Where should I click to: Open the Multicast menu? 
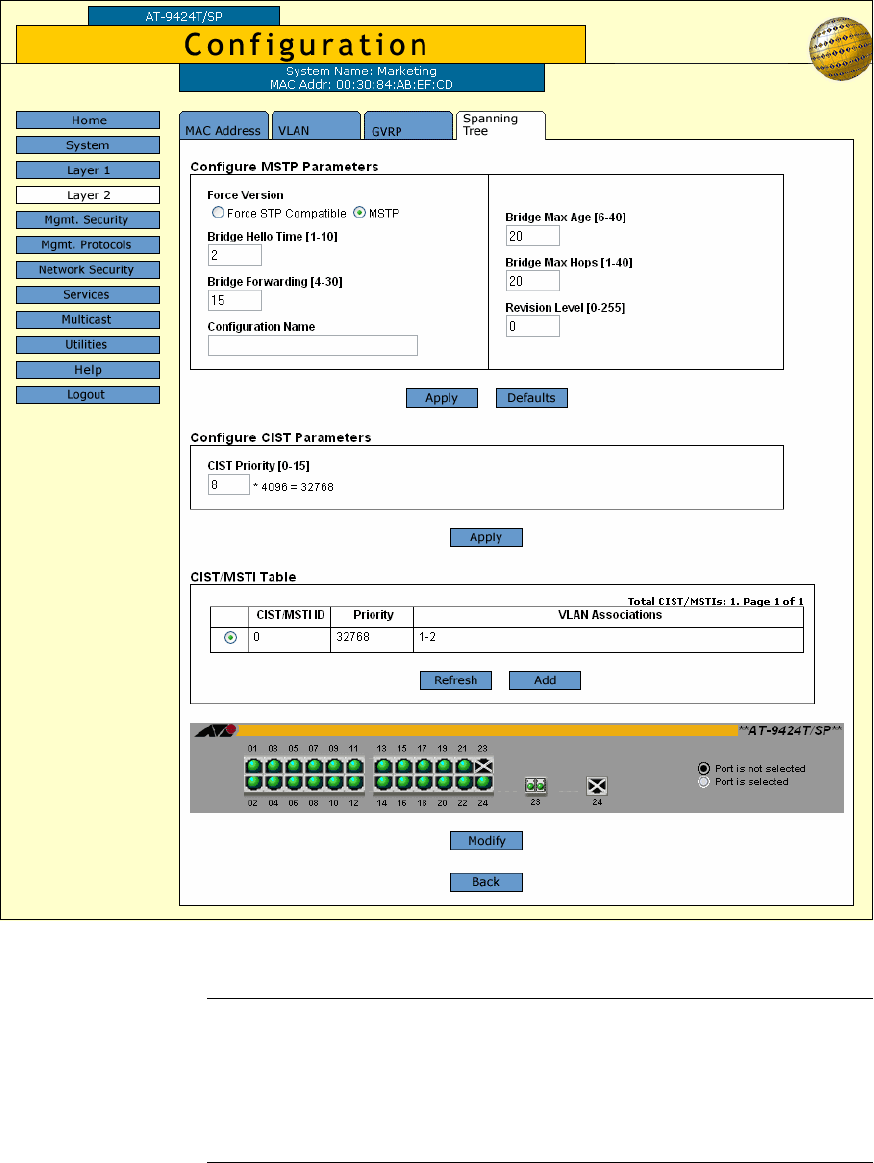[88, 320]
